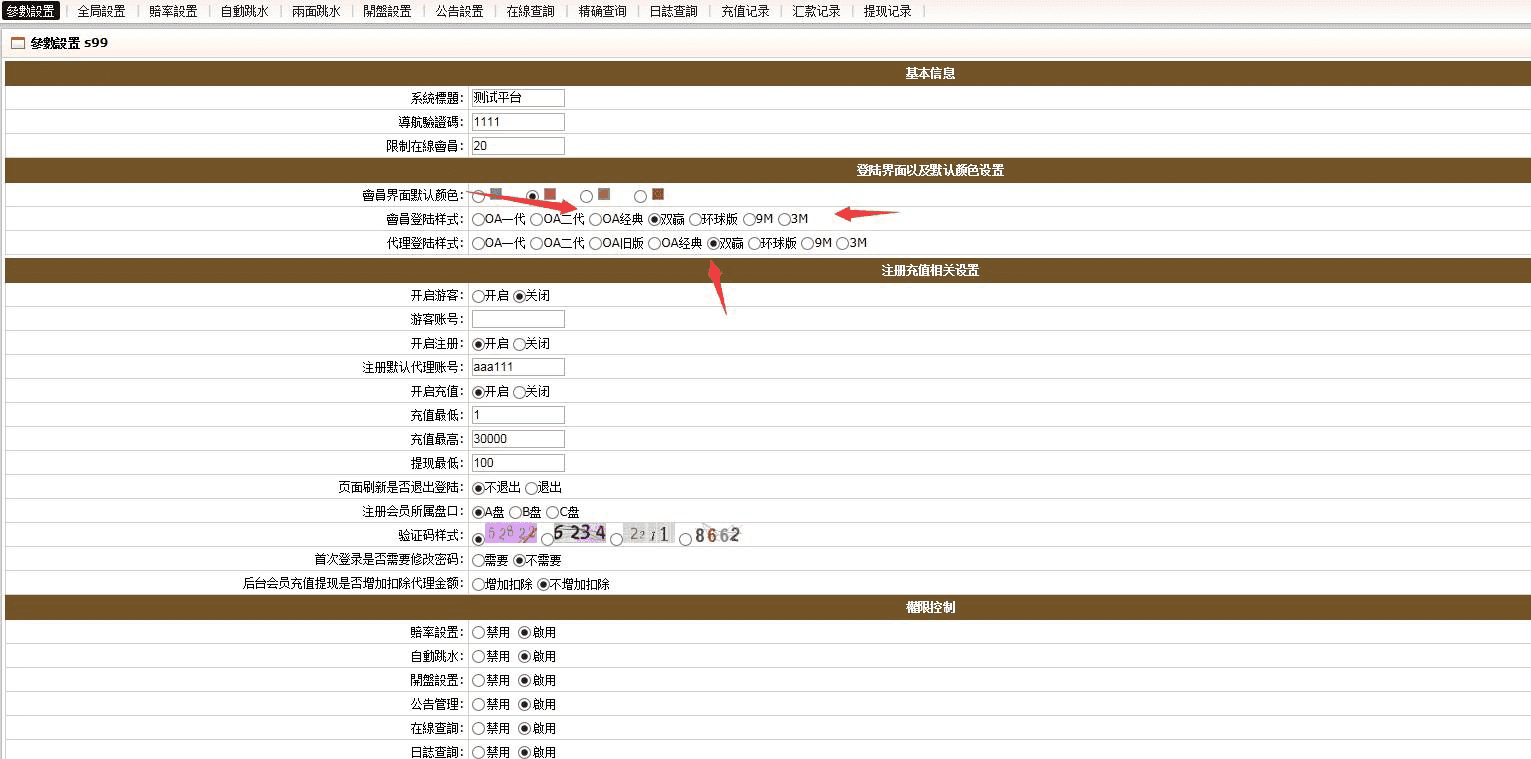Viewport: 1531px width, 759px height.
Task: Open 公告設置 from the top navigation
Action: 459,12
